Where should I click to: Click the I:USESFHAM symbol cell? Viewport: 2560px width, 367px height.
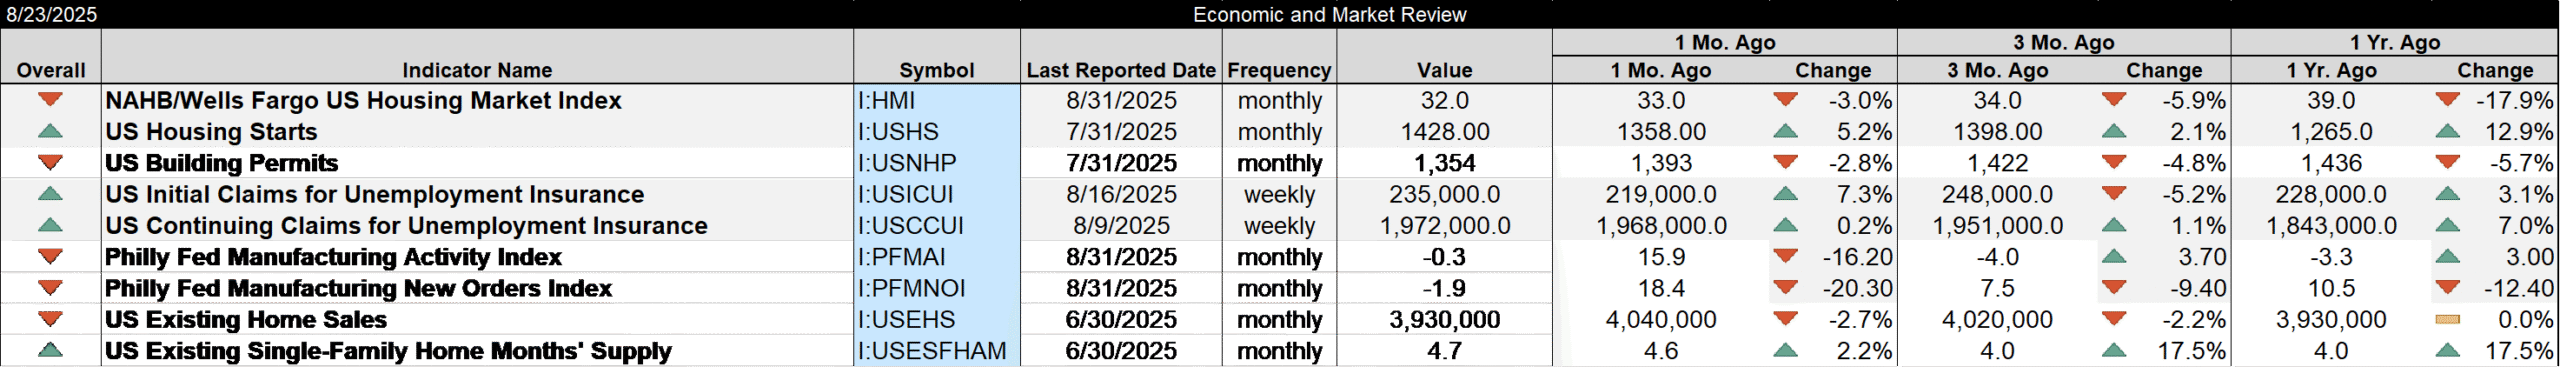[x=937, y=351]
